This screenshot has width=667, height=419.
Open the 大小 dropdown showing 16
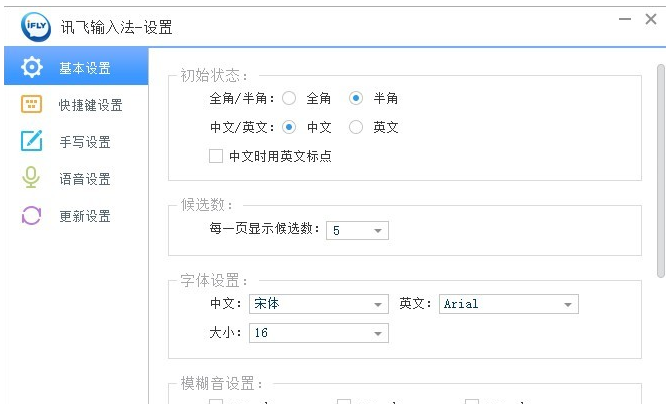(319, 333)
